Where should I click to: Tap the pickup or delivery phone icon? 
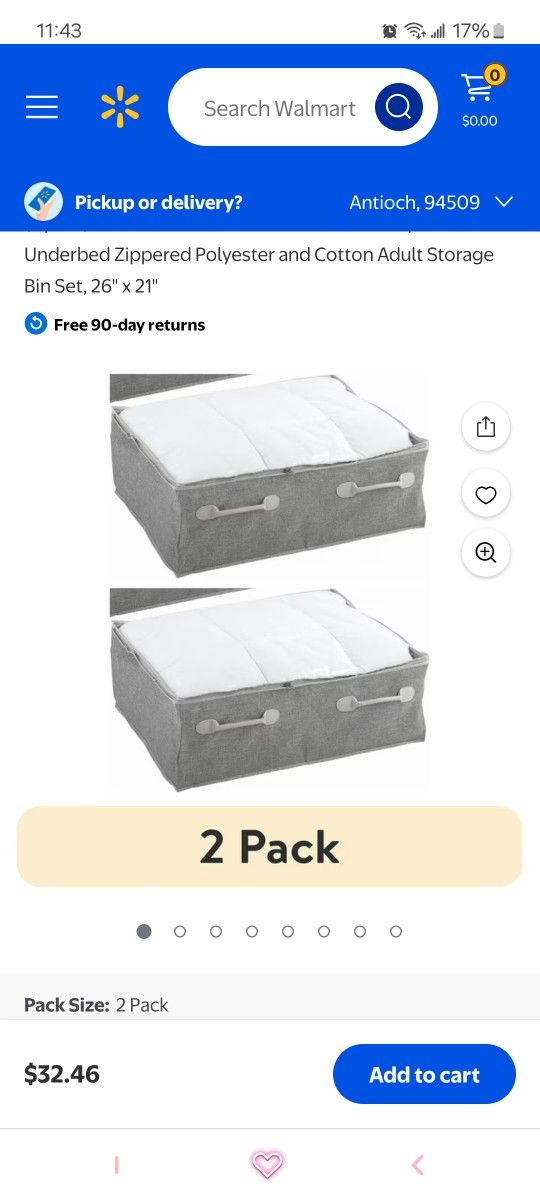pyautogui.click(x=43, y=202)
